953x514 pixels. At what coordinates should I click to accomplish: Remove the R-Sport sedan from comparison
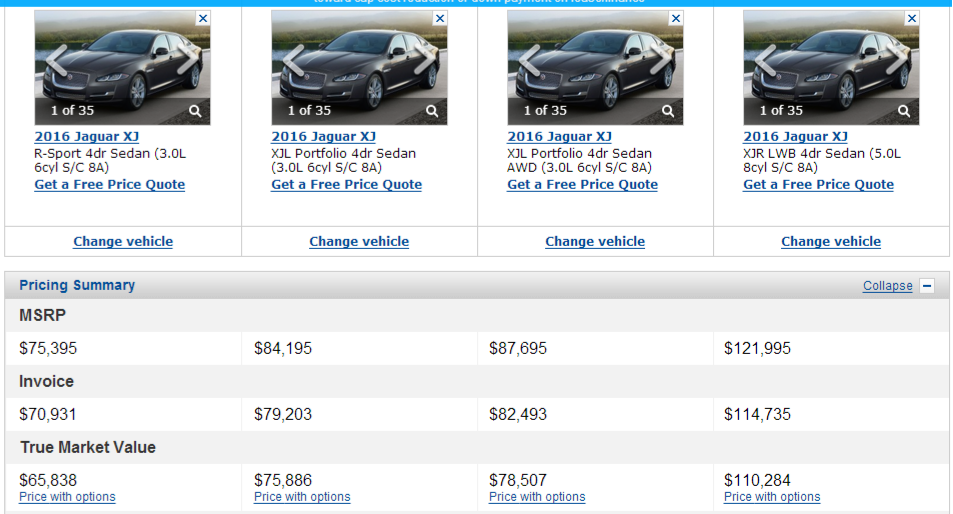(203, 18)
